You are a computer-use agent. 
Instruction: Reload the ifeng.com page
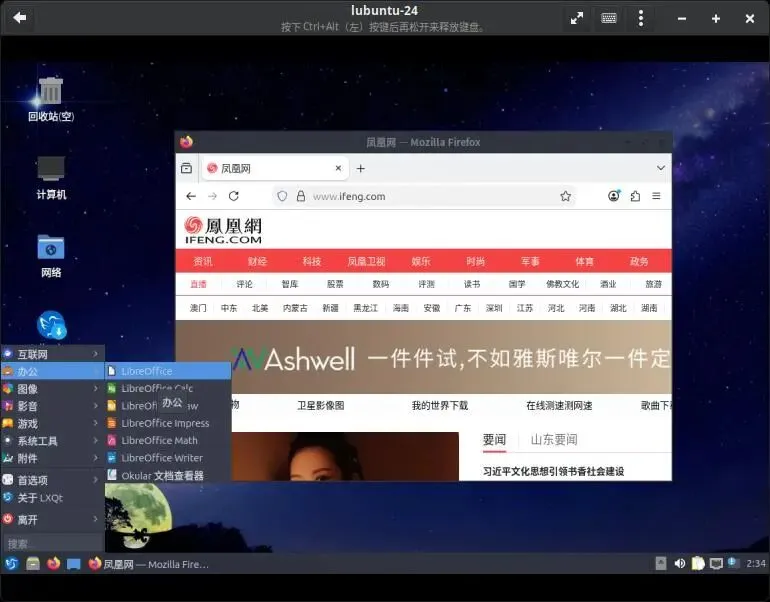pyautogui.click(x=234, y=196)
